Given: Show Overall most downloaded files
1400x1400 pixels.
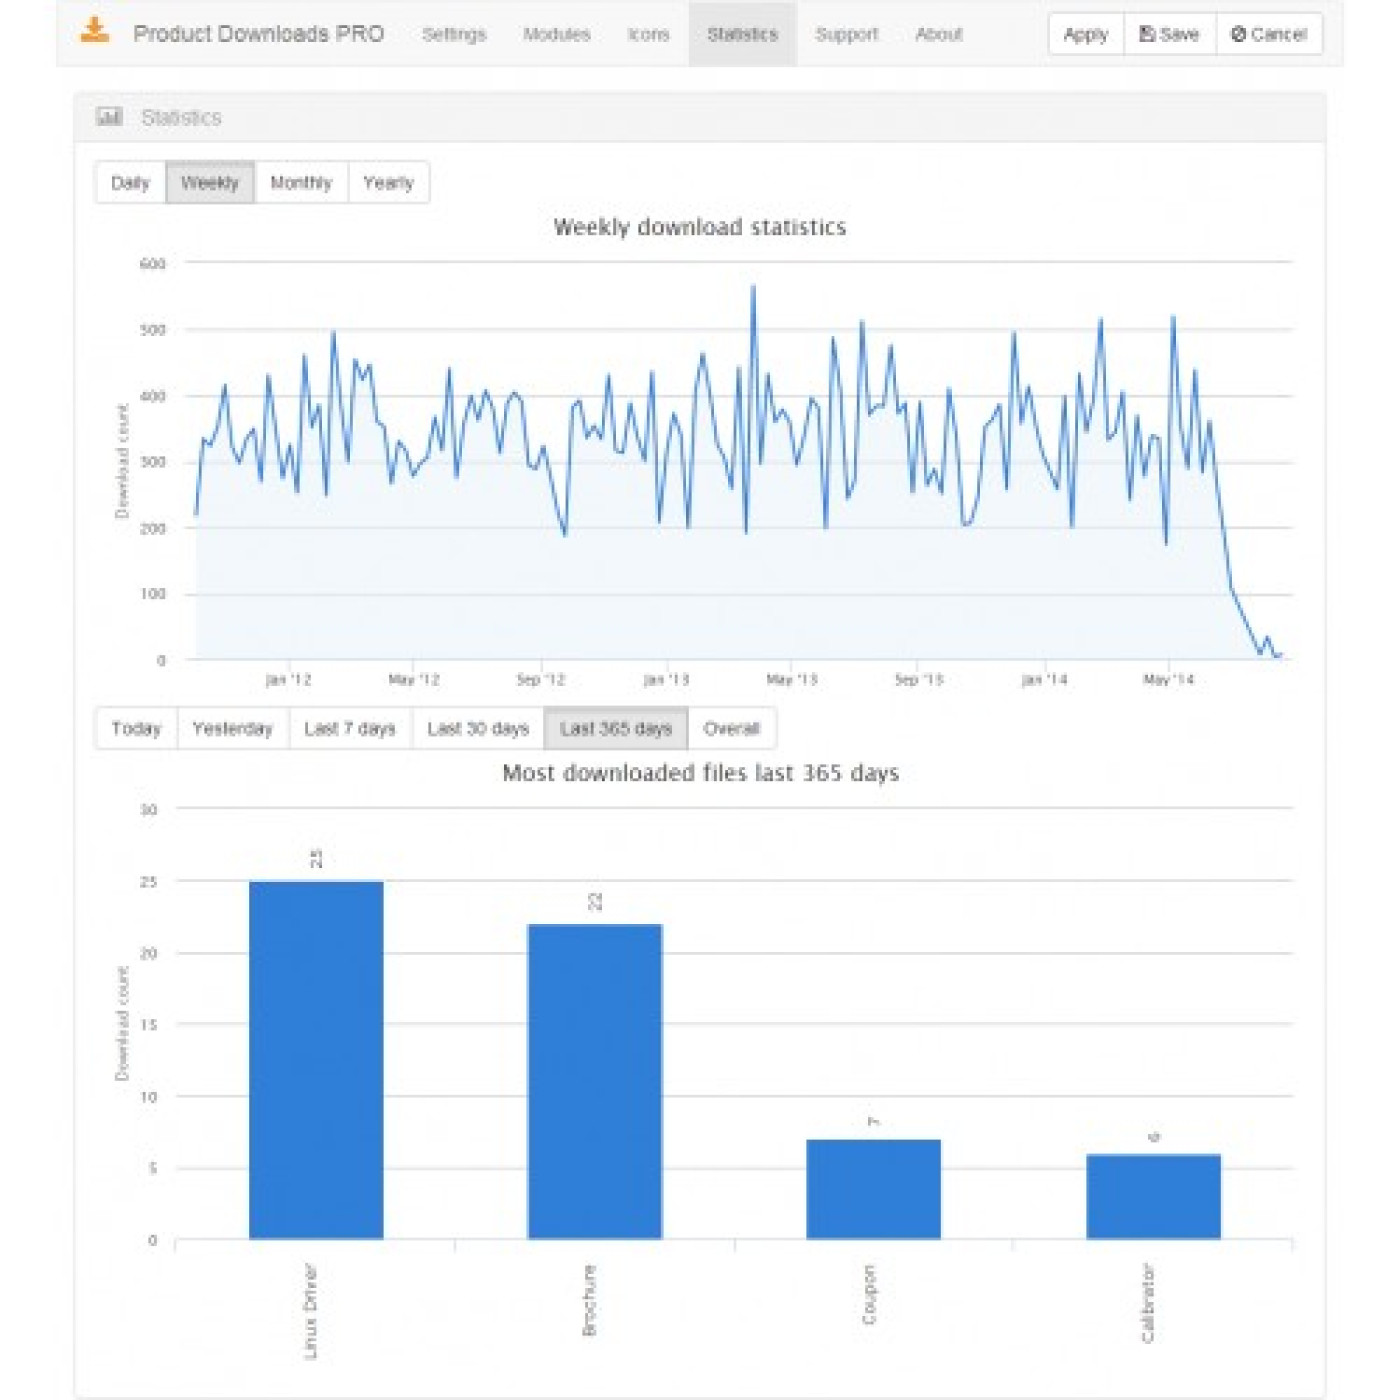Looking at the screenshot, I should click(x=731, y=729).
